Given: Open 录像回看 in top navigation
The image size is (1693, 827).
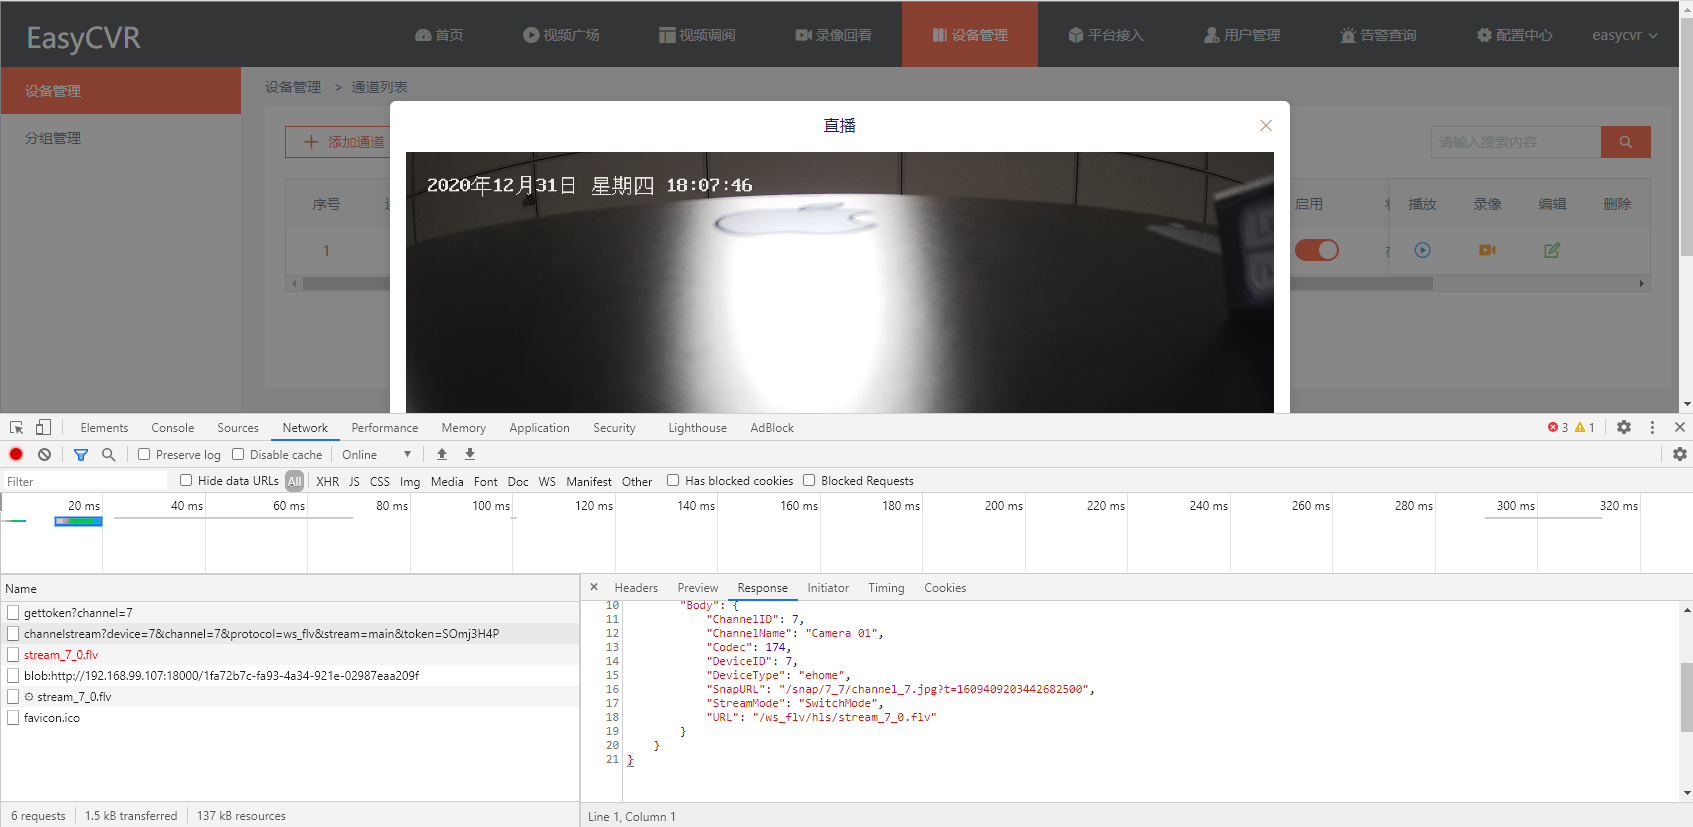Looking at the screenshot, I should click(833, 35).
